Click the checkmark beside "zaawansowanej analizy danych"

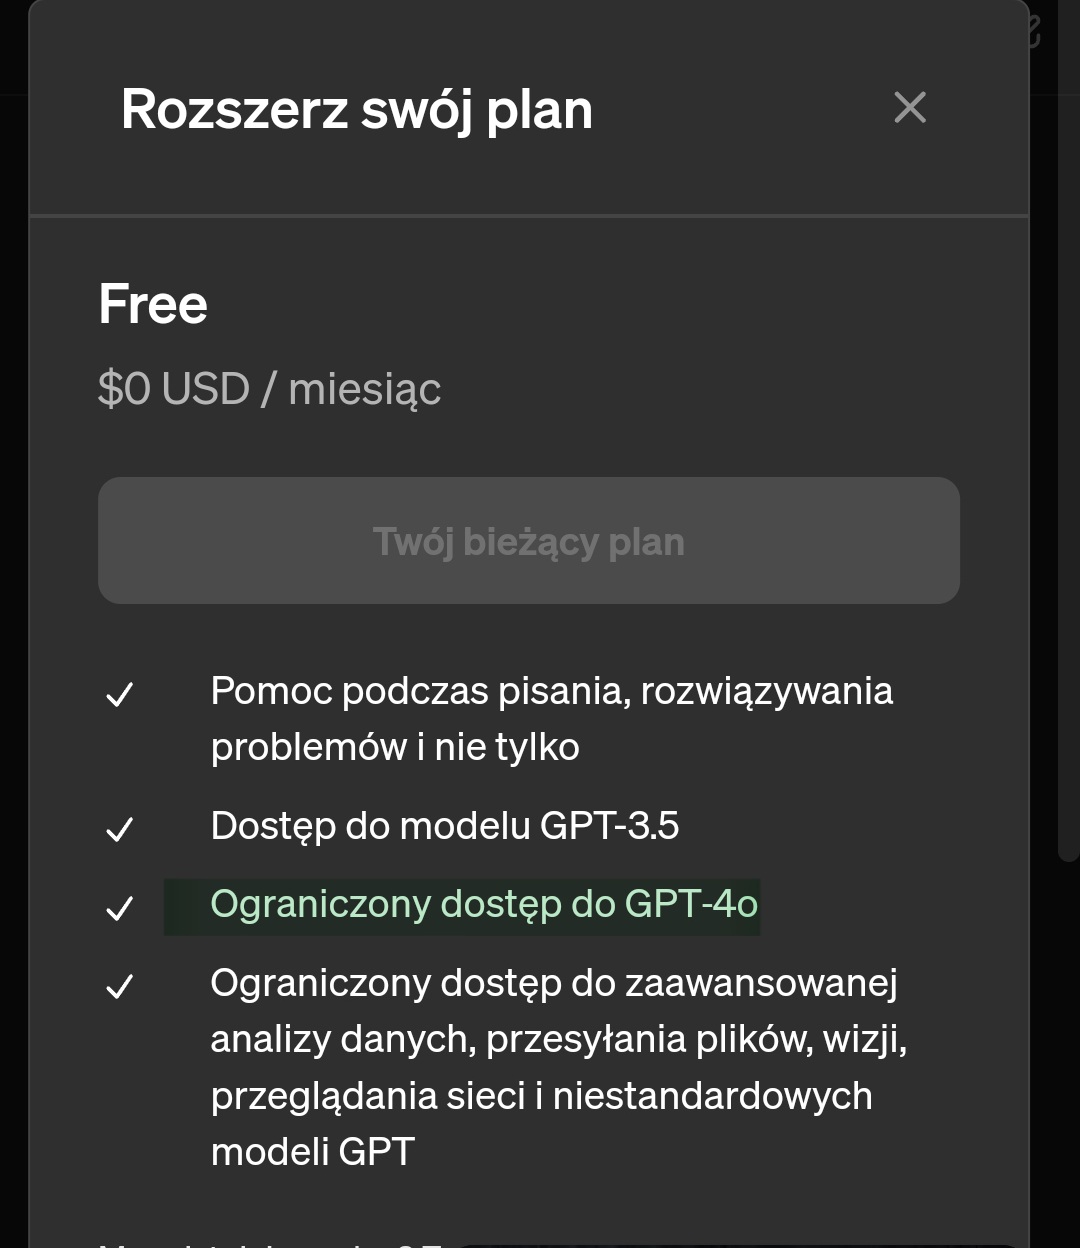coord(120,987)
